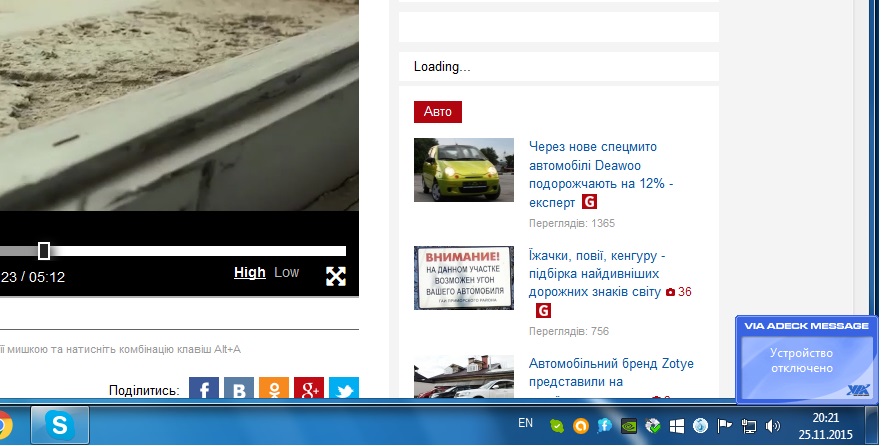Image resolution: width=881 pixels, height=446 pixels.
Task: Switch video quality to High
Action: pos(250,272)
